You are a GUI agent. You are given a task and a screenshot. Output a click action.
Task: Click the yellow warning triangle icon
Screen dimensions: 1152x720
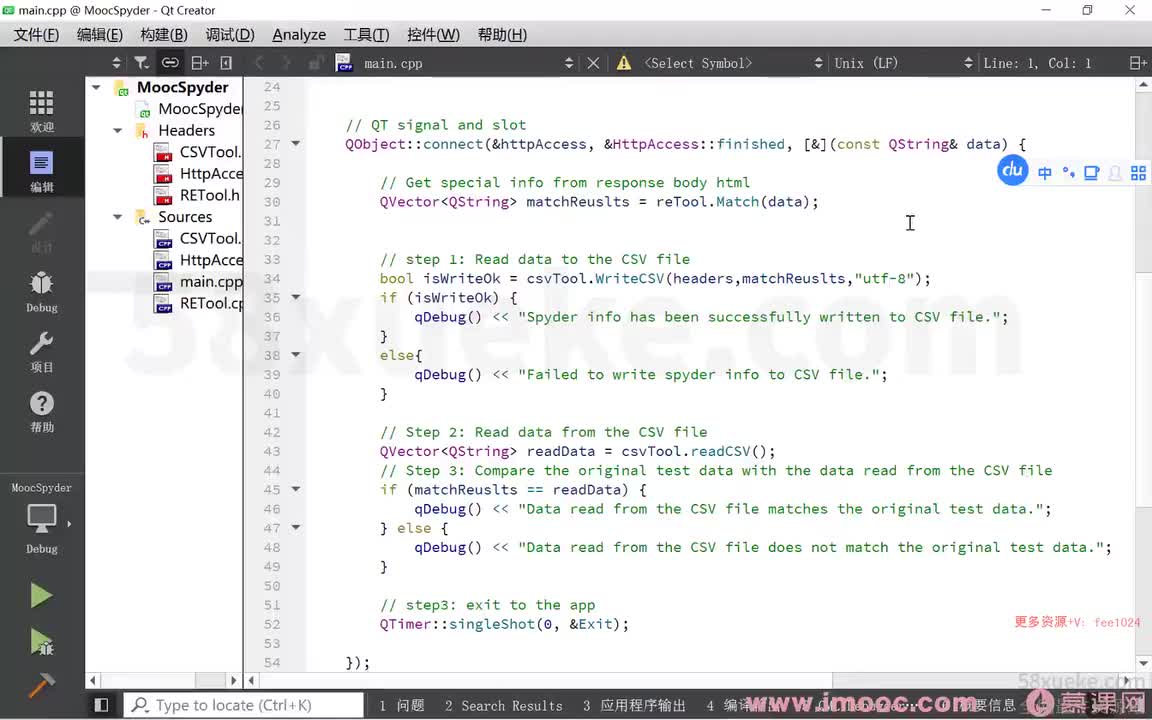pos(624,63)
